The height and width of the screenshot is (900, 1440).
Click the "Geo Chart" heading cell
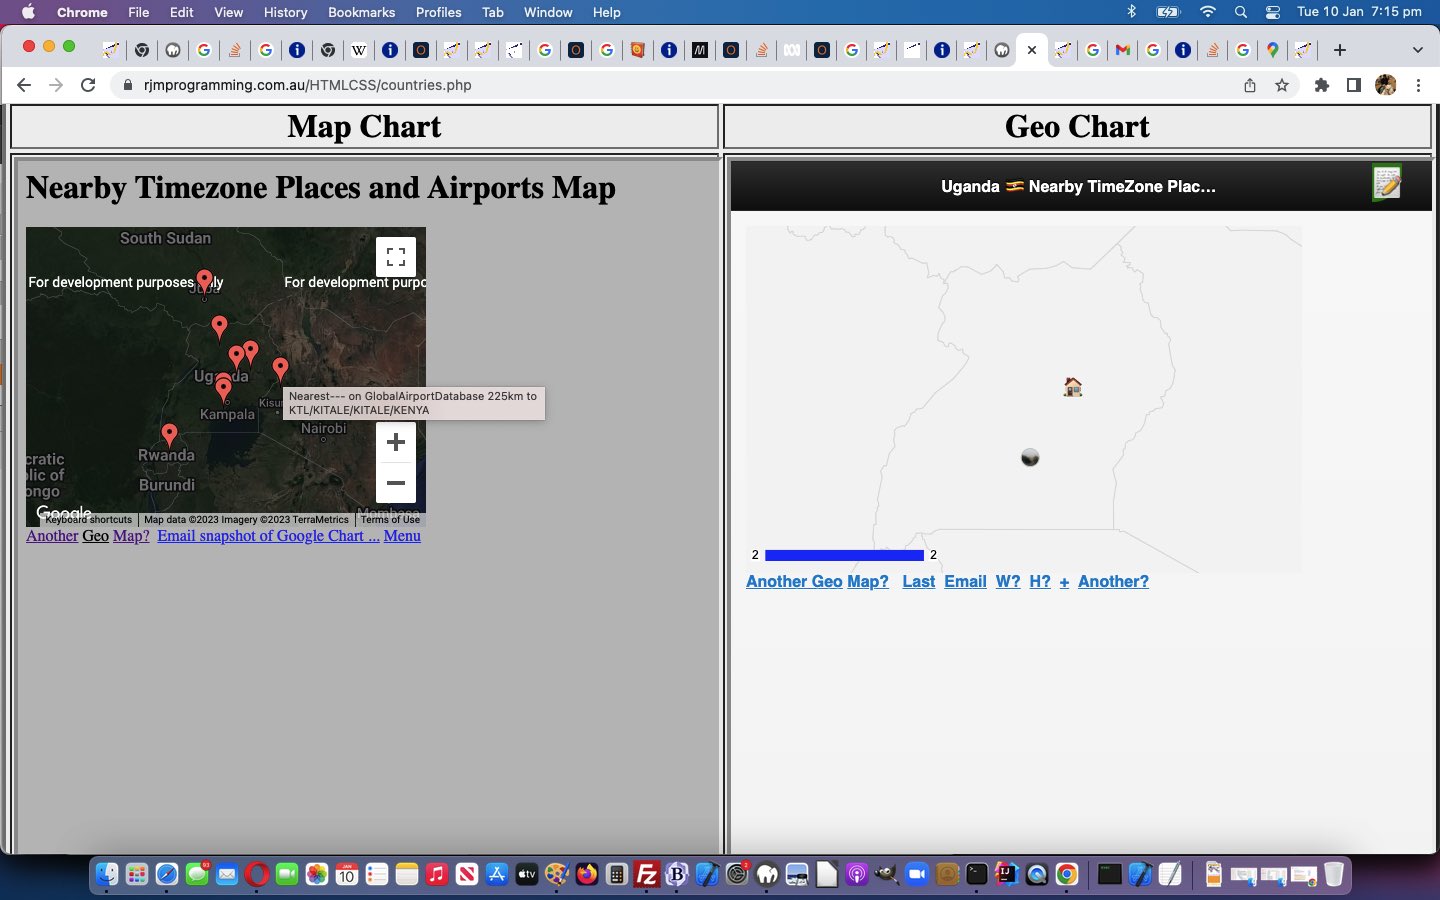tap(1077, 127)
